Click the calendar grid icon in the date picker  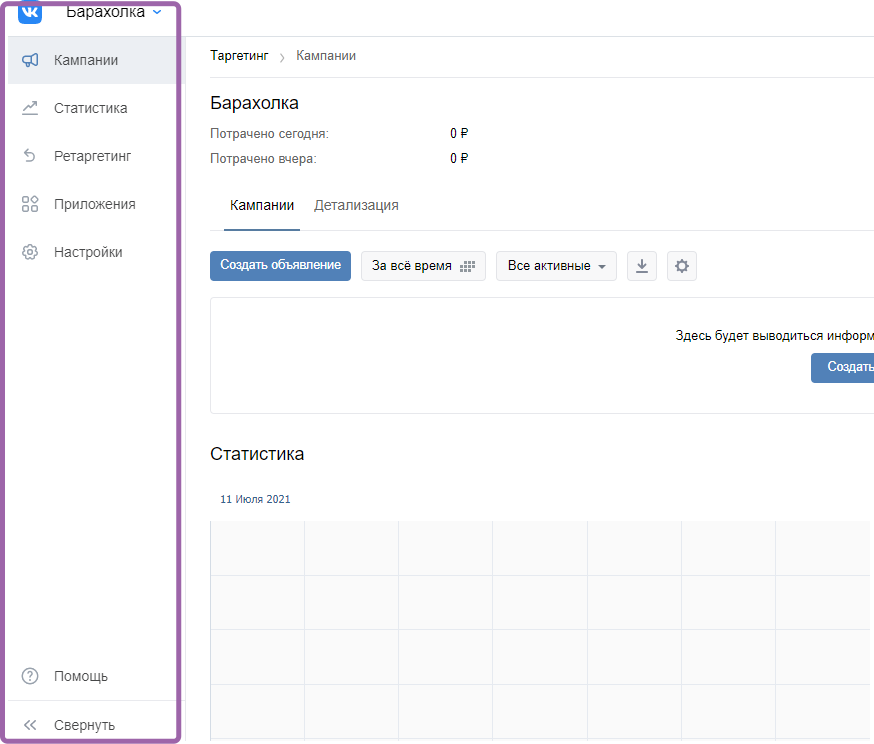tap(468, 266)
